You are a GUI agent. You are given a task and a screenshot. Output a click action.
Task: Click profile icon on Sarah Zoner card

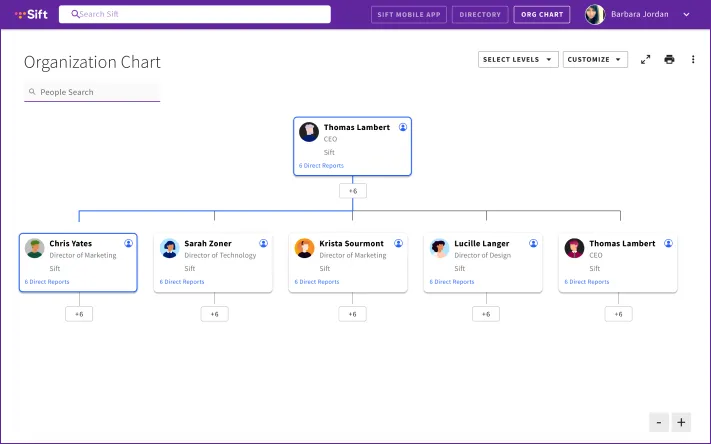[263, 243]
